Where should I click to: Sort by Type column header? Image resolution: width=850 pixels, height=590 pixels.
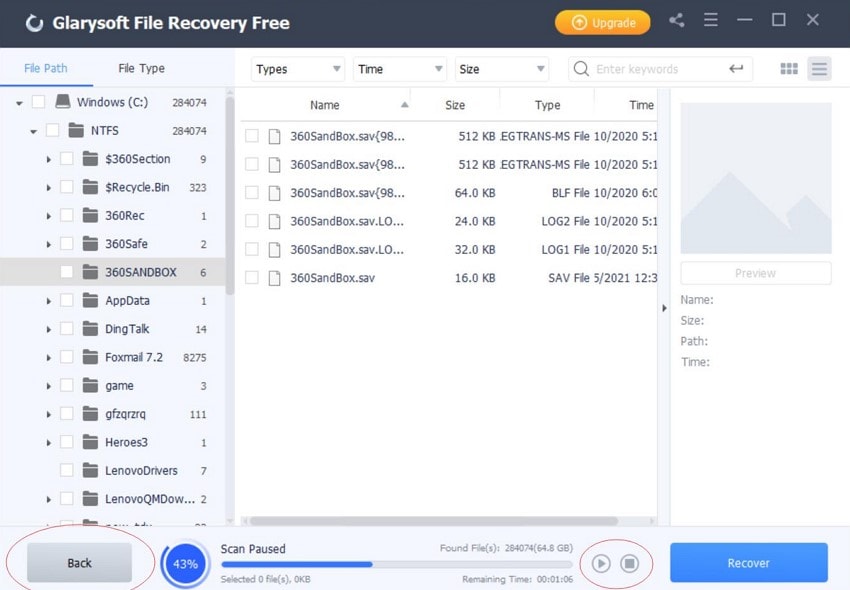pos(548,105)
